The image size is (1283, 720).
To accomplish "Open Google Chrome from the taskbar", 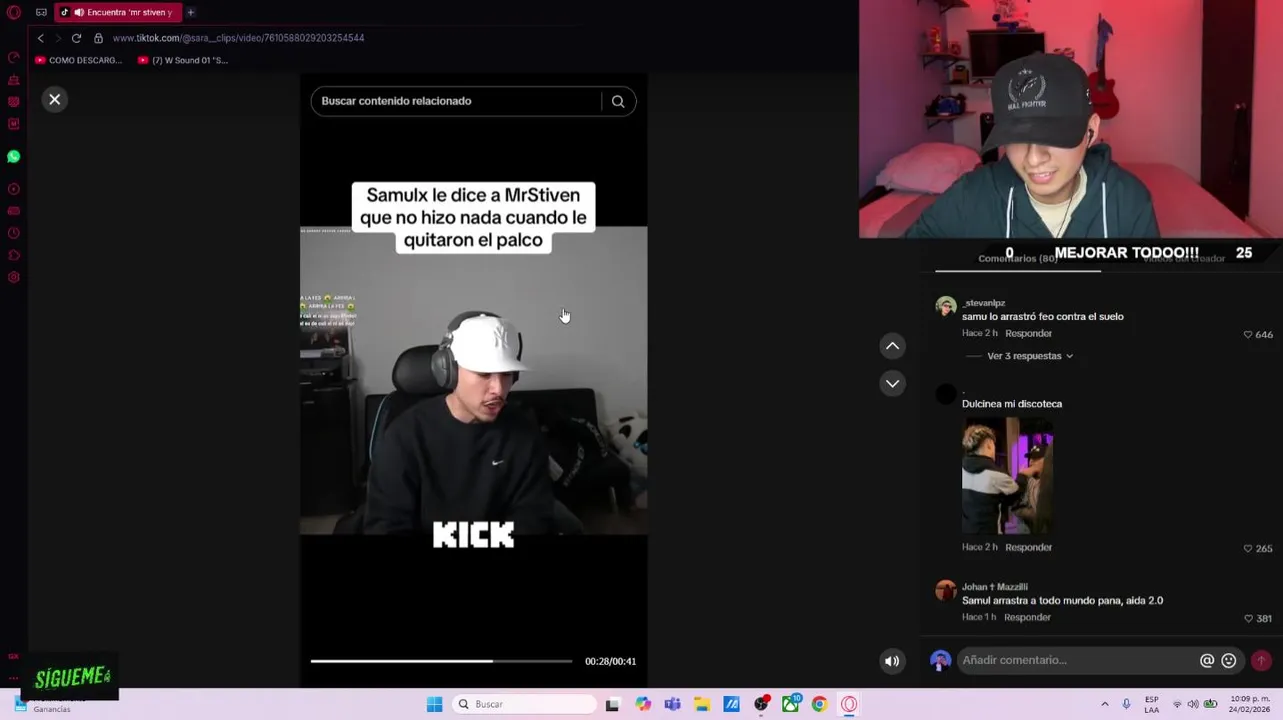I will point(819,704).
